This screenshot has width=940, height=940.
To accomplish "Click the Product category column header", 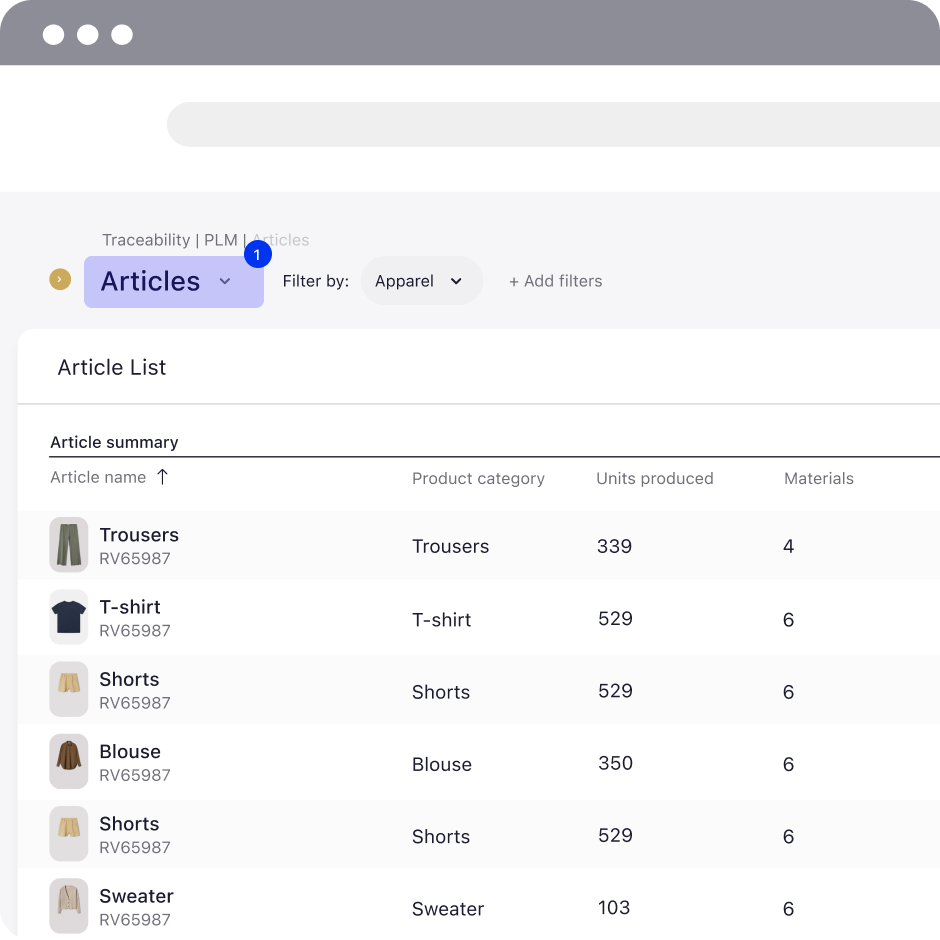I will (x=478, y=478).
